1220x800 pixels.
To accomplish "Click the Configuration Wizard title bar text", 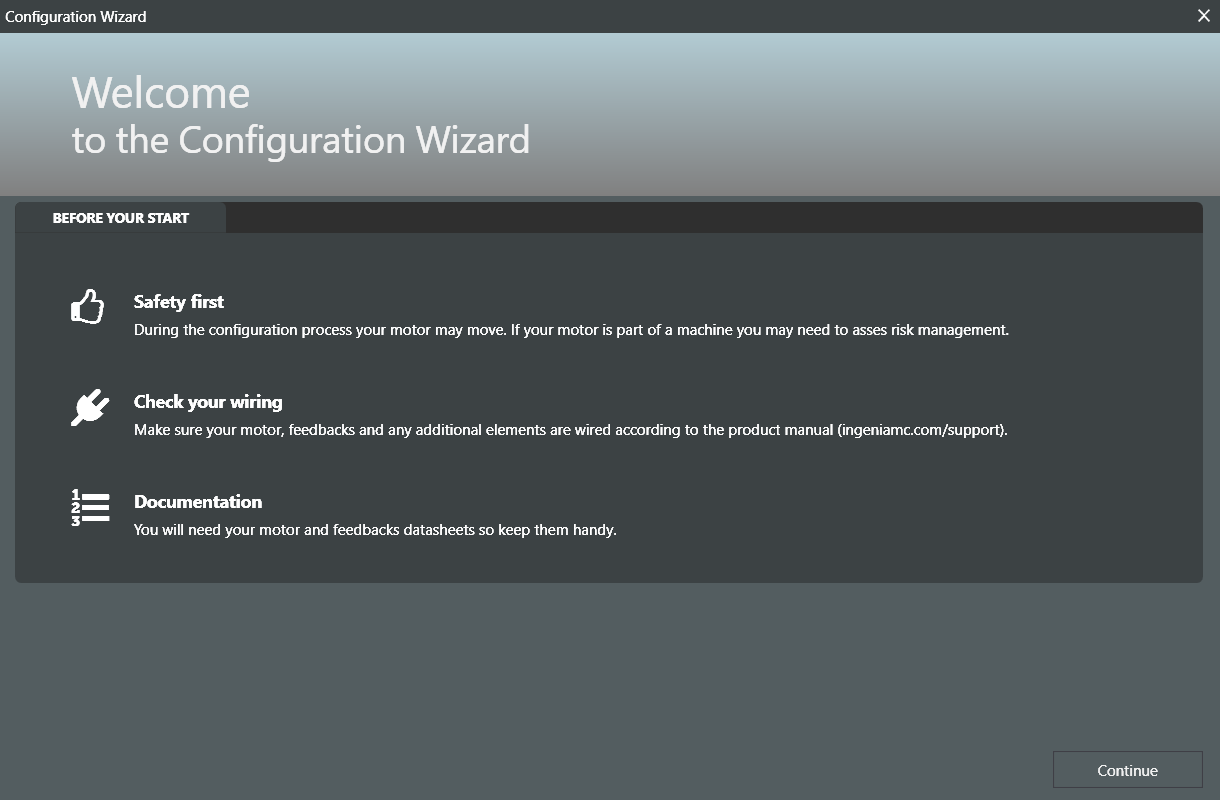I will tap(76, 16).
